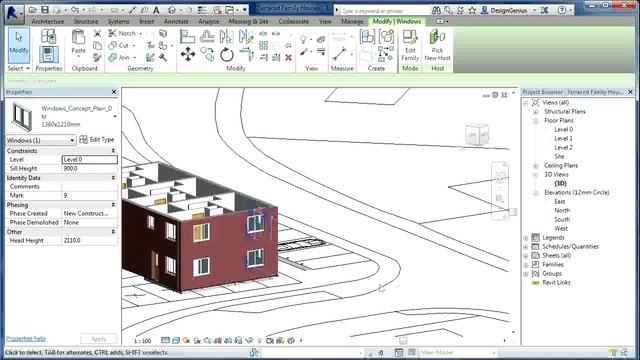Screen dimensions: 640x360
Task: Click the 1 : 100 view scale
Action: tap(142, 341)
